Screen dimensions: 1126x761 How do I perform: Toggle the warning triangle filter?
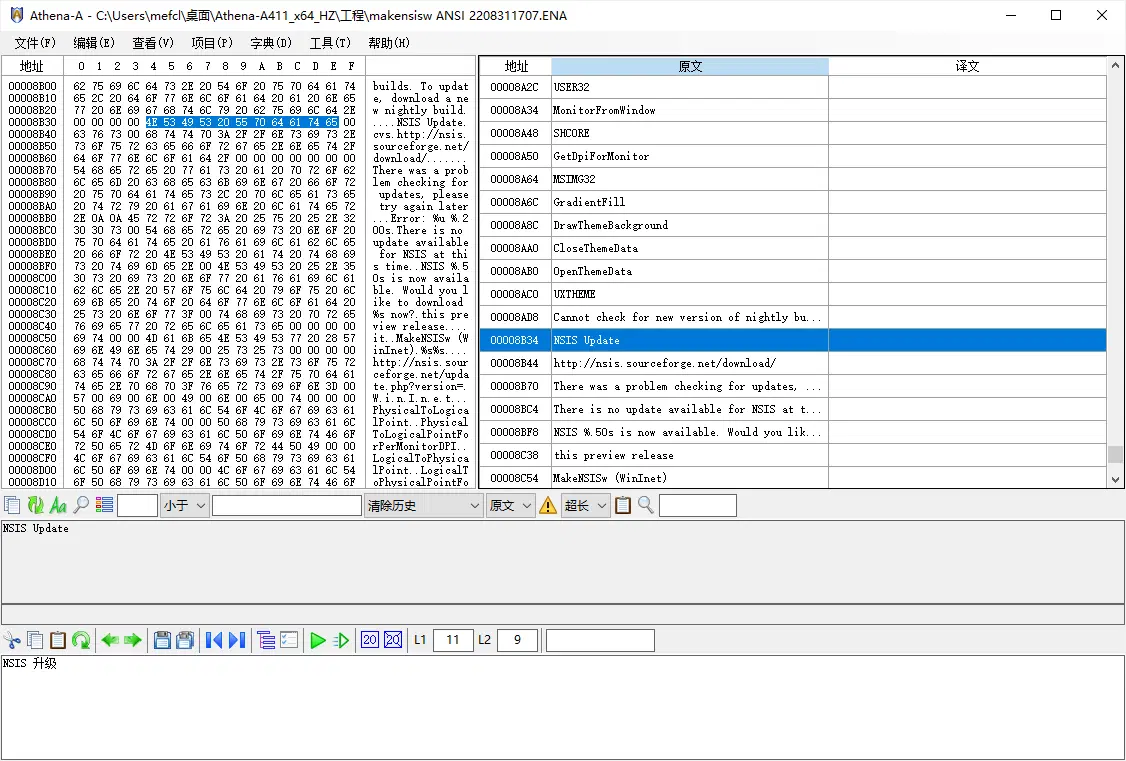tap(548, 505)
